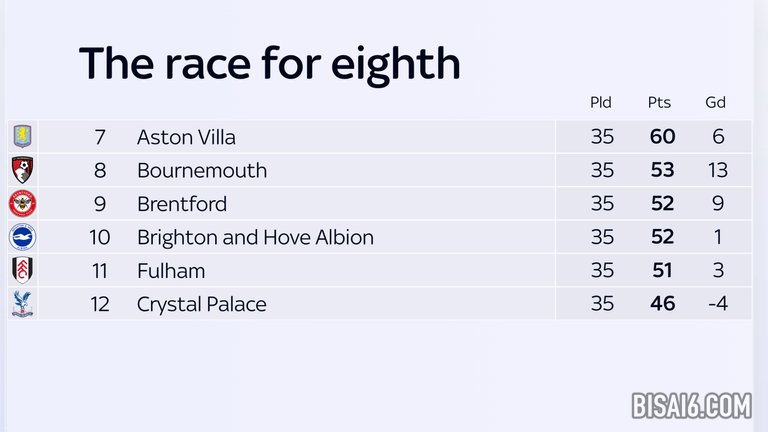The height and width of the screenshot is (432, 768).
Task: Click the Gd column header
Action: click(x=716, y=102)
